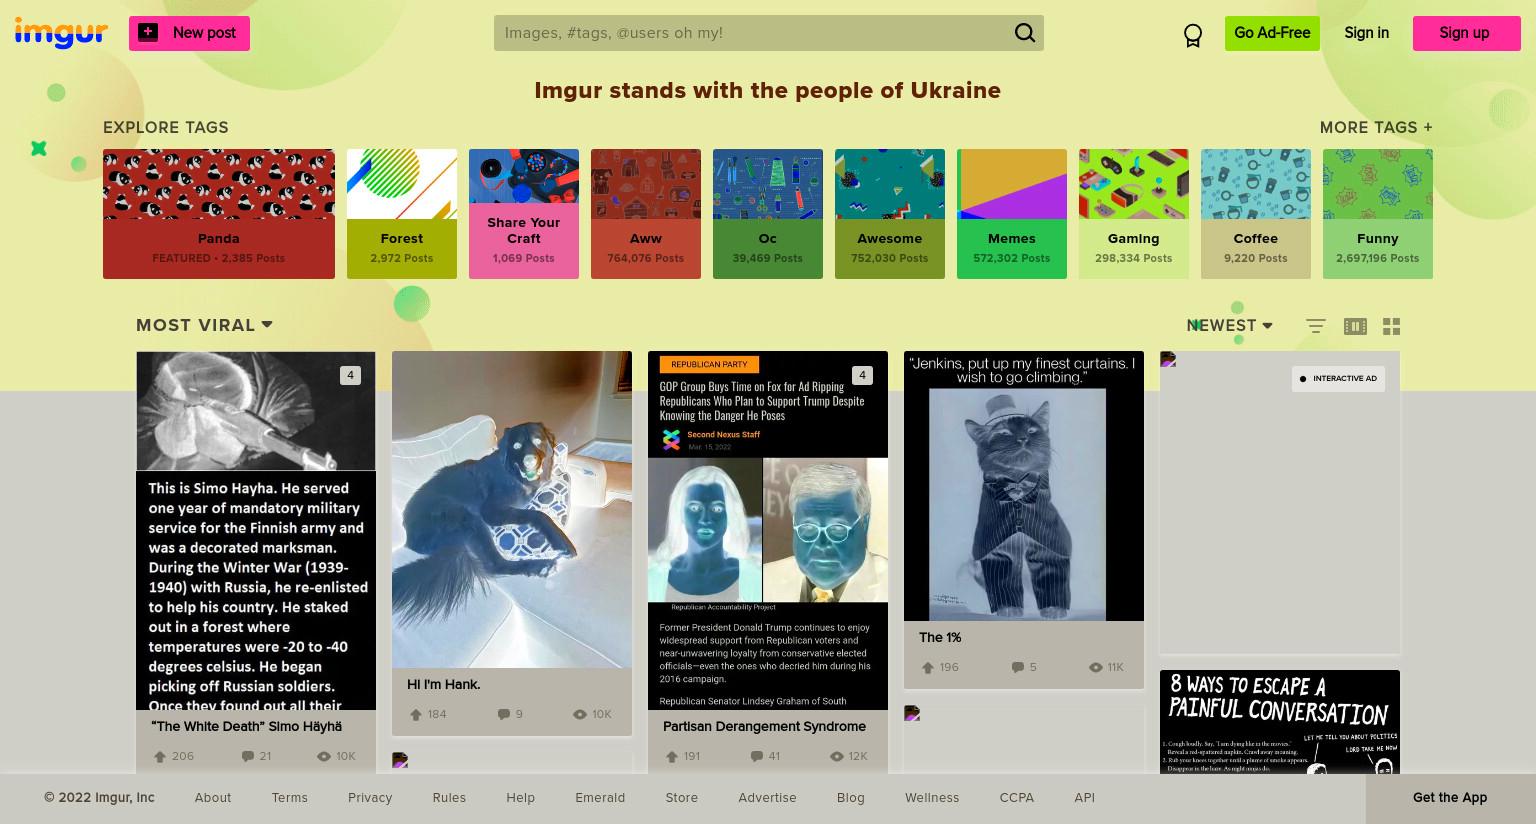Expand the NEWEST sort dropdown
Viewport: 1536px width, 824px height.
(1229, 325)
